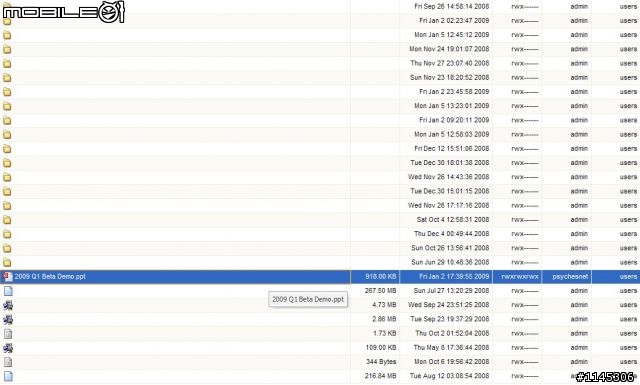Viewport: 640px width, 385px height.
Task: Select admin owner in Sat Oct 4 12:58:31 row
Action: (x=579, y=220)
